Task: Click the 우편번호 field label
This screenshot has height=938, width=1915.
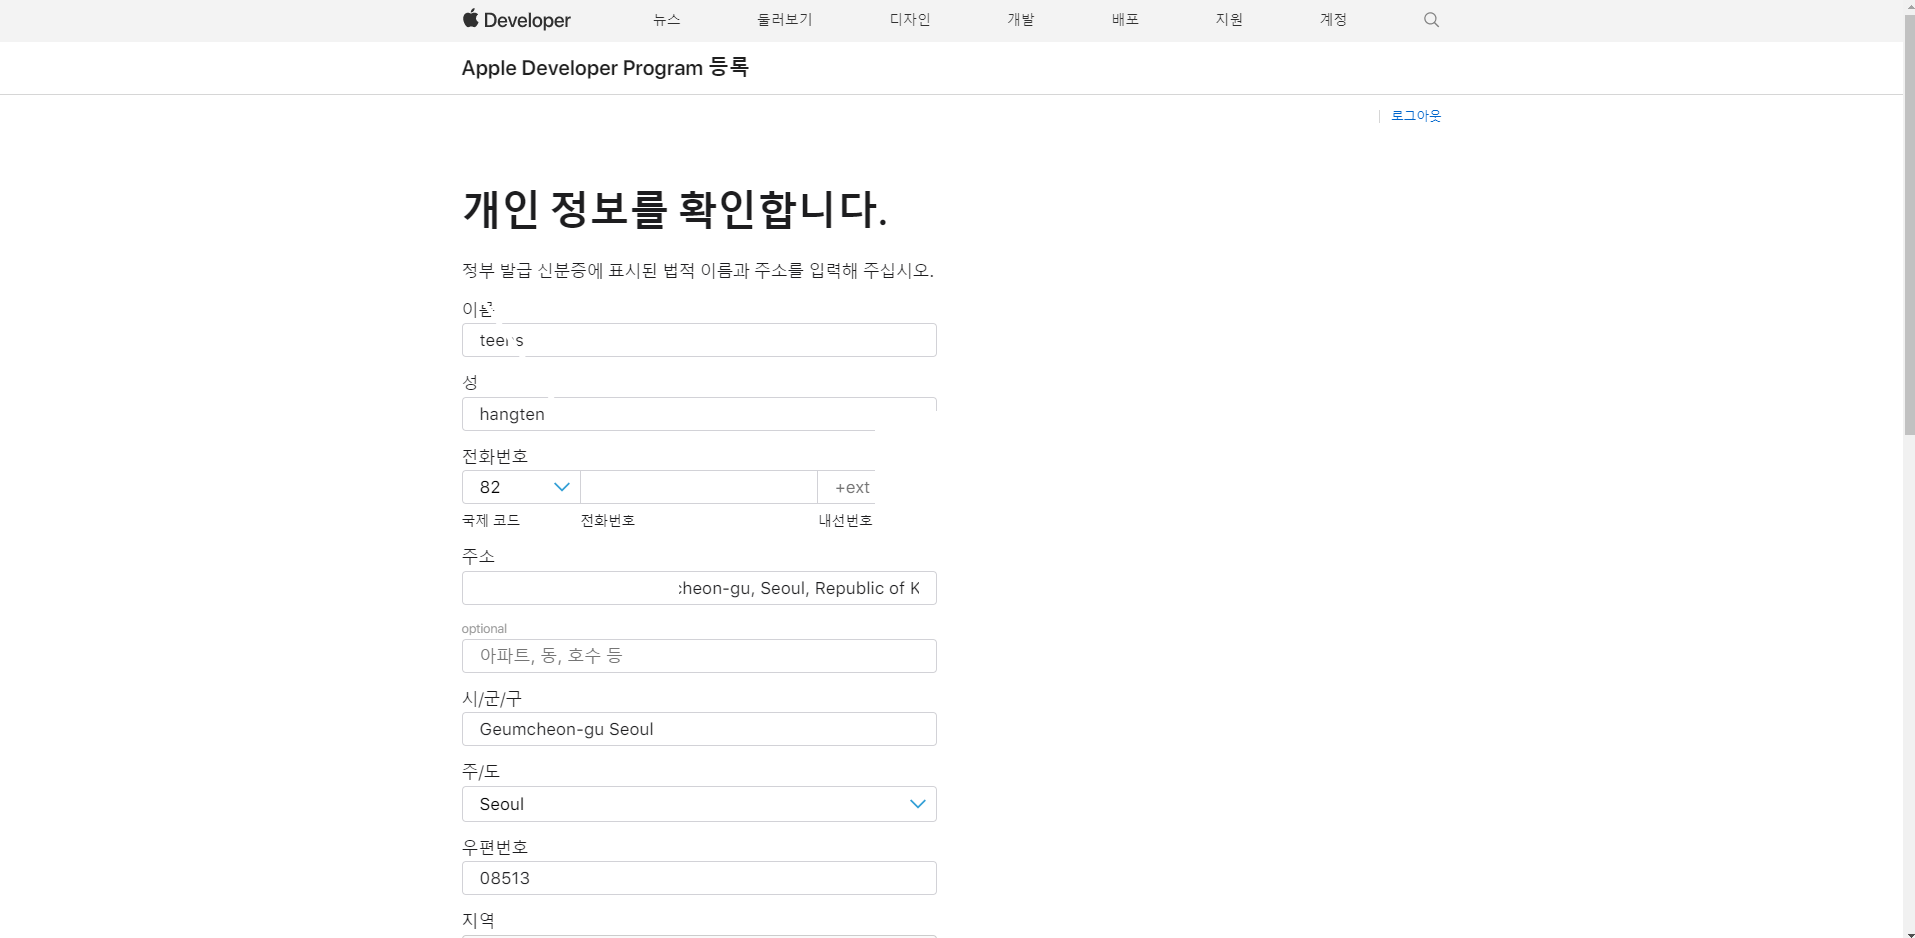Action: (495, 847)
